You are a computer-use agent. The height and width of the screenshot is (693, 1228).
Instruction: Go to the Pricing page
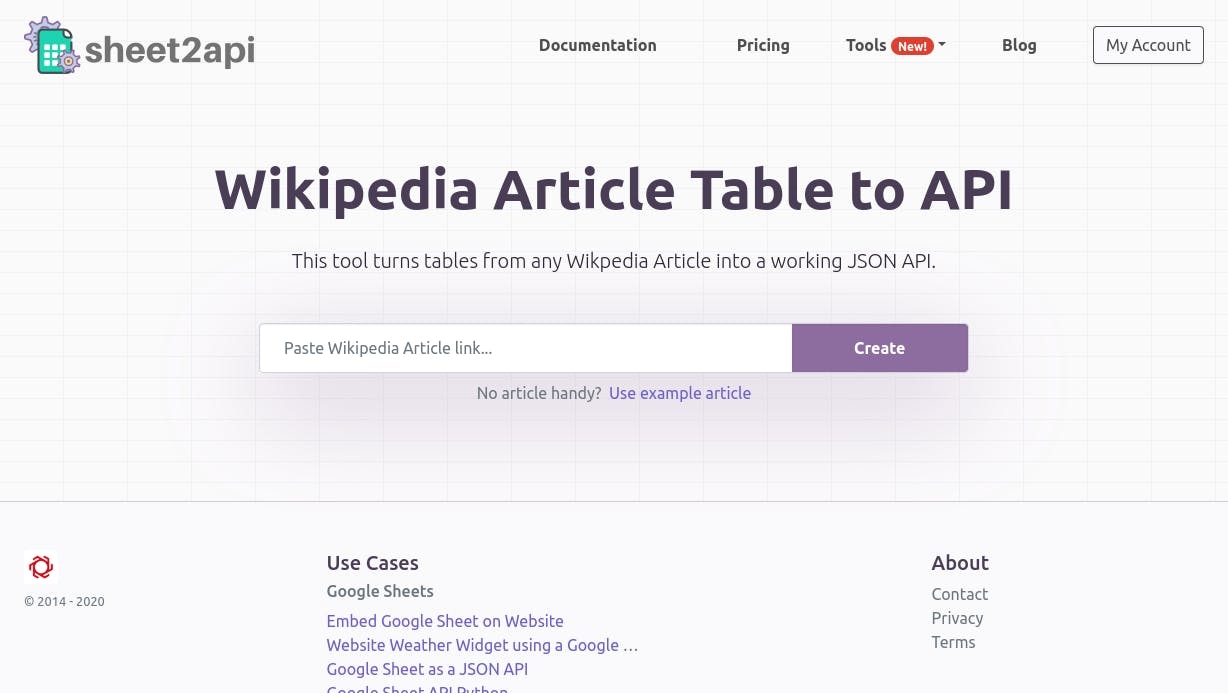763,45
